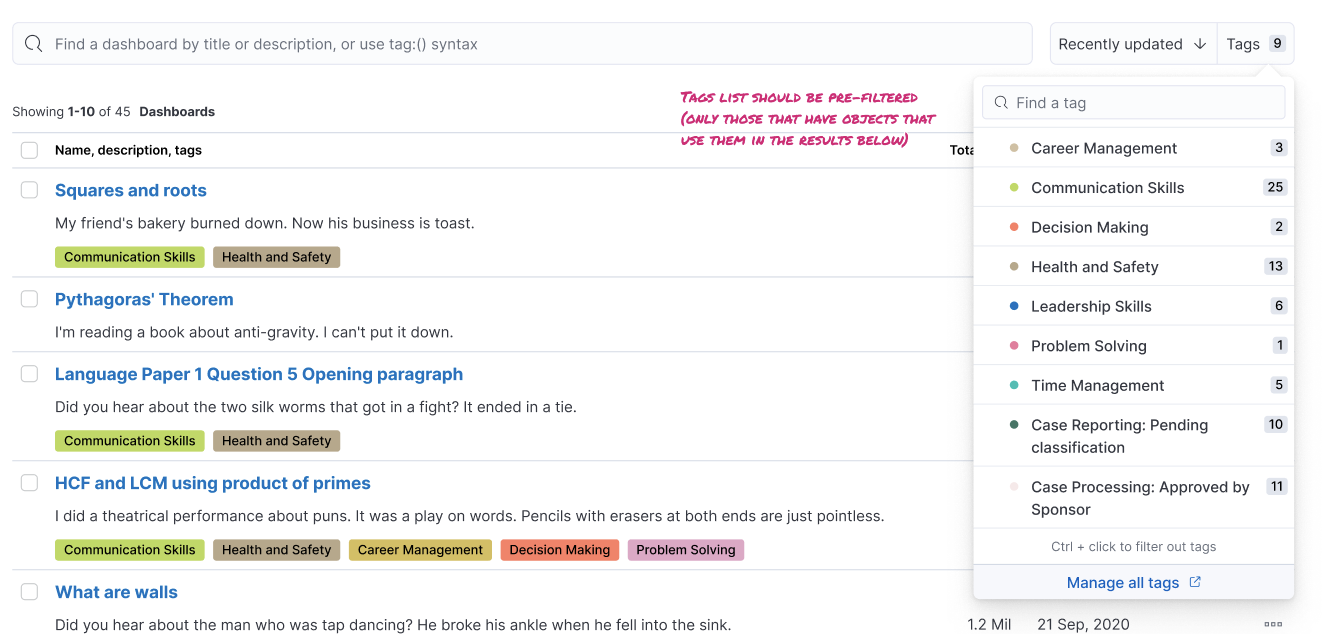Image resolution: width=1330 pixels, height=634 pixels.
Task: Select the Decision Making tag filter entry
Action: tap(1090, 227)
